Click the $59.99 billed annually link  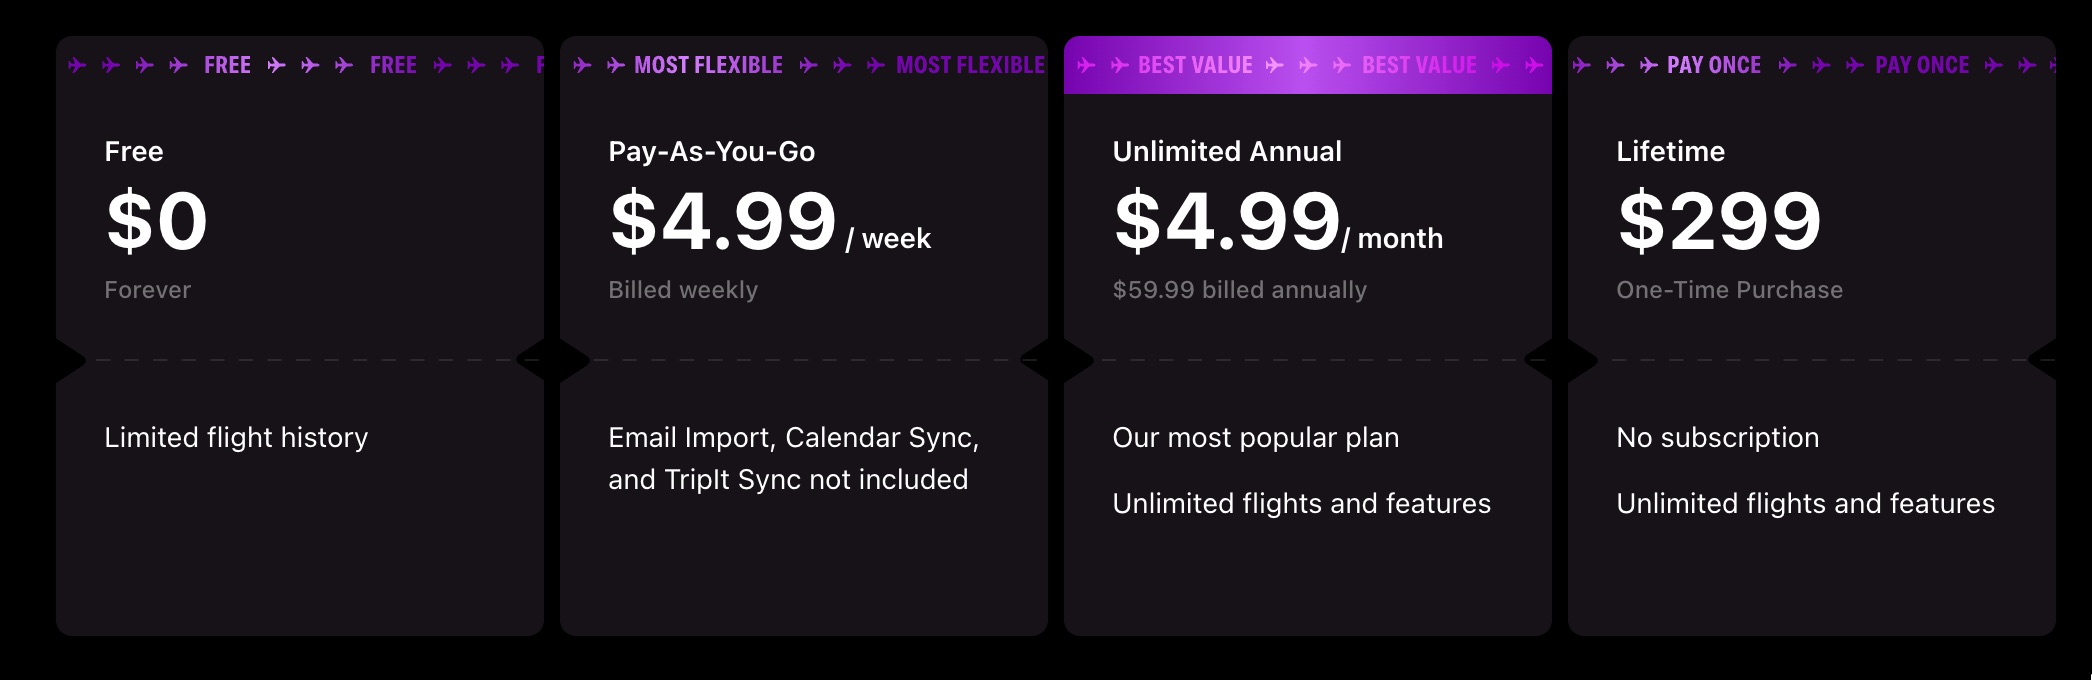click(x=1238, y=290)
